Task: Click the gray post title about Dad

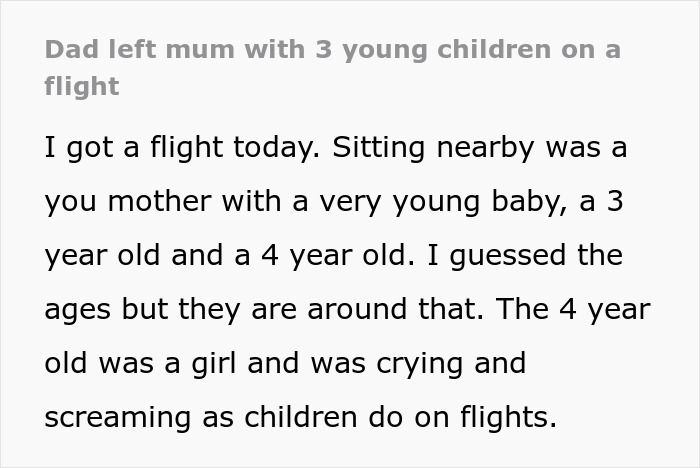Action: [x=332, y=50]
